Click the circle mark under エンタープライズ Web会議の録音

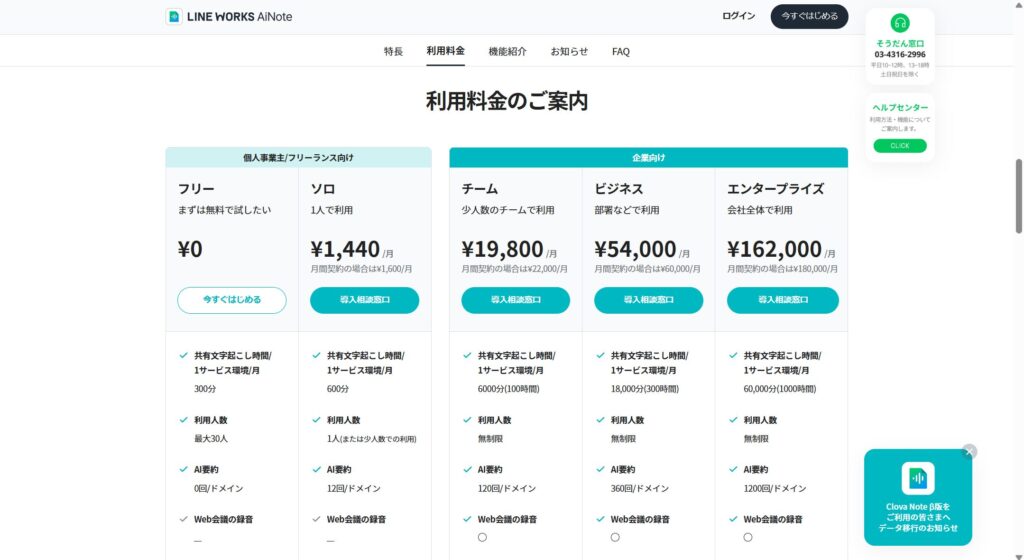tap(748, 537)
